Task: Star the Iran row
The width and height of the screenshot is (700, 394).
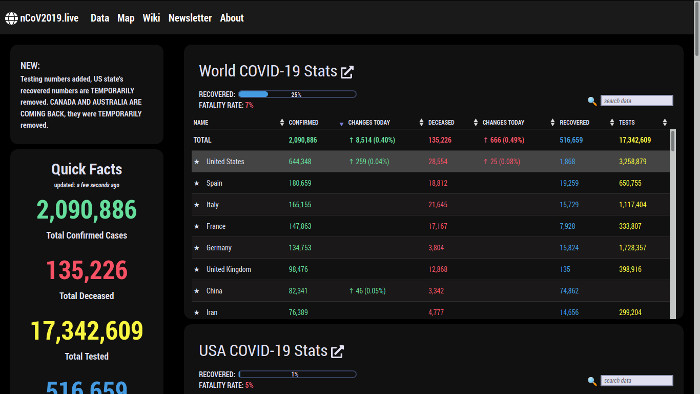Action: coord(196,313)
